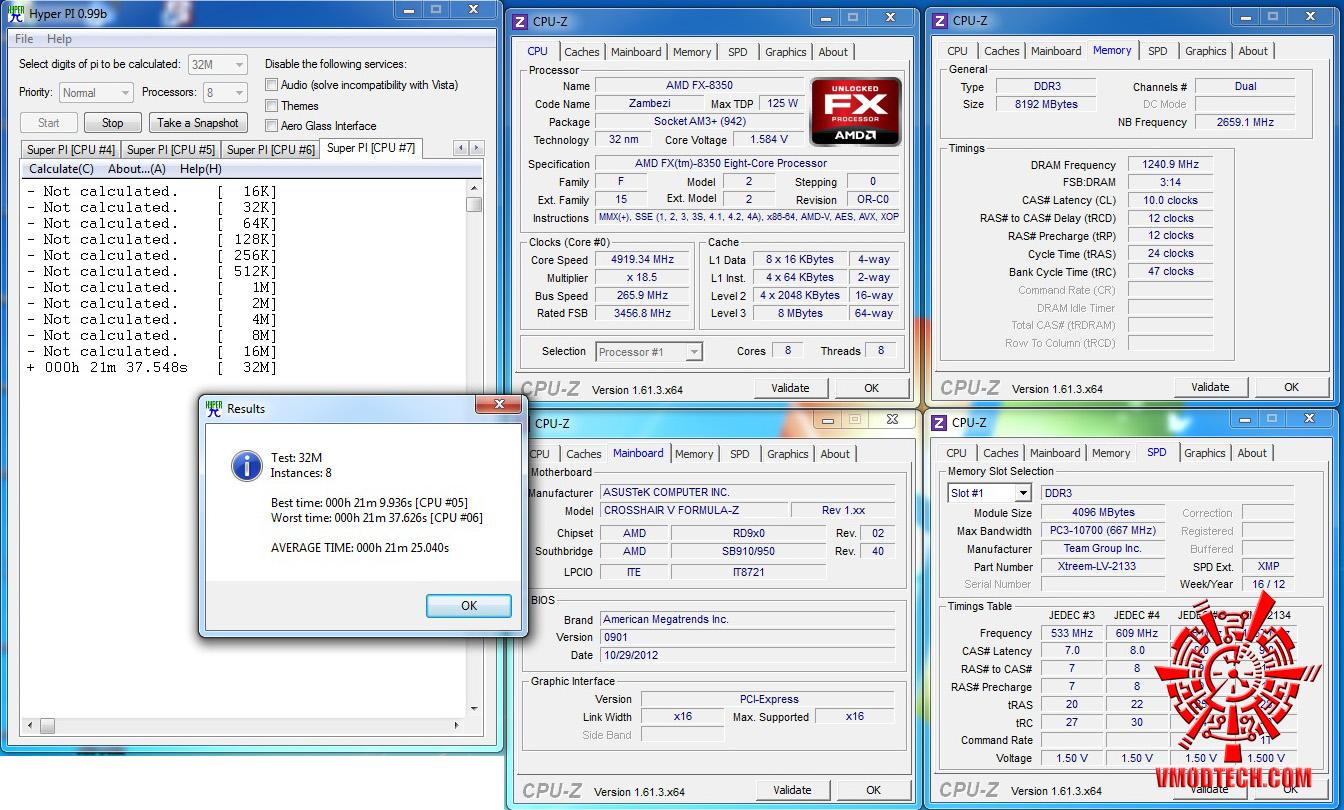Switch to Super PI [CPU #5] tab
The height and width of the screenshot is (810, 1344).
click(171, 150)
